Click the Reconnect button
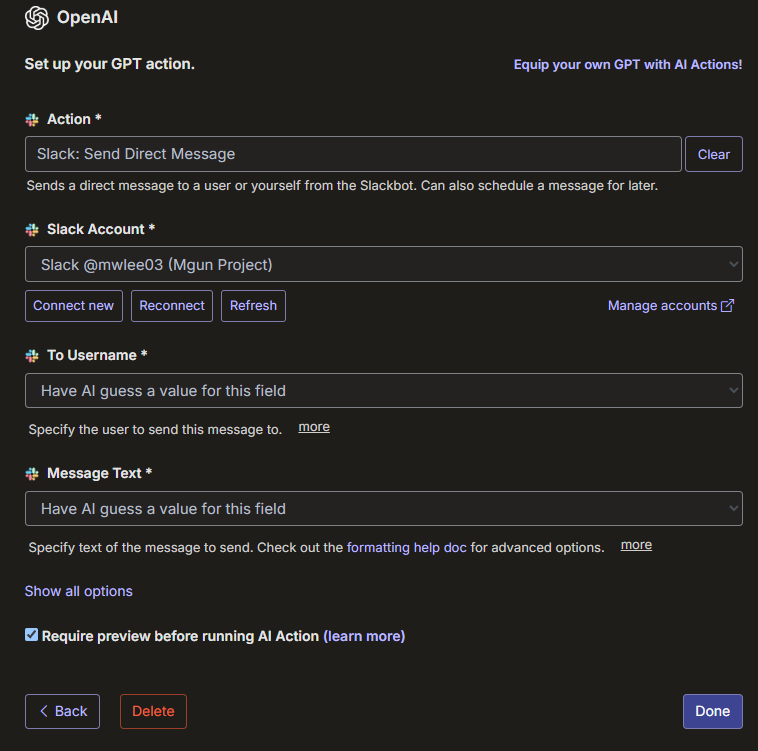The image size is (758, 751). point(172,306)
